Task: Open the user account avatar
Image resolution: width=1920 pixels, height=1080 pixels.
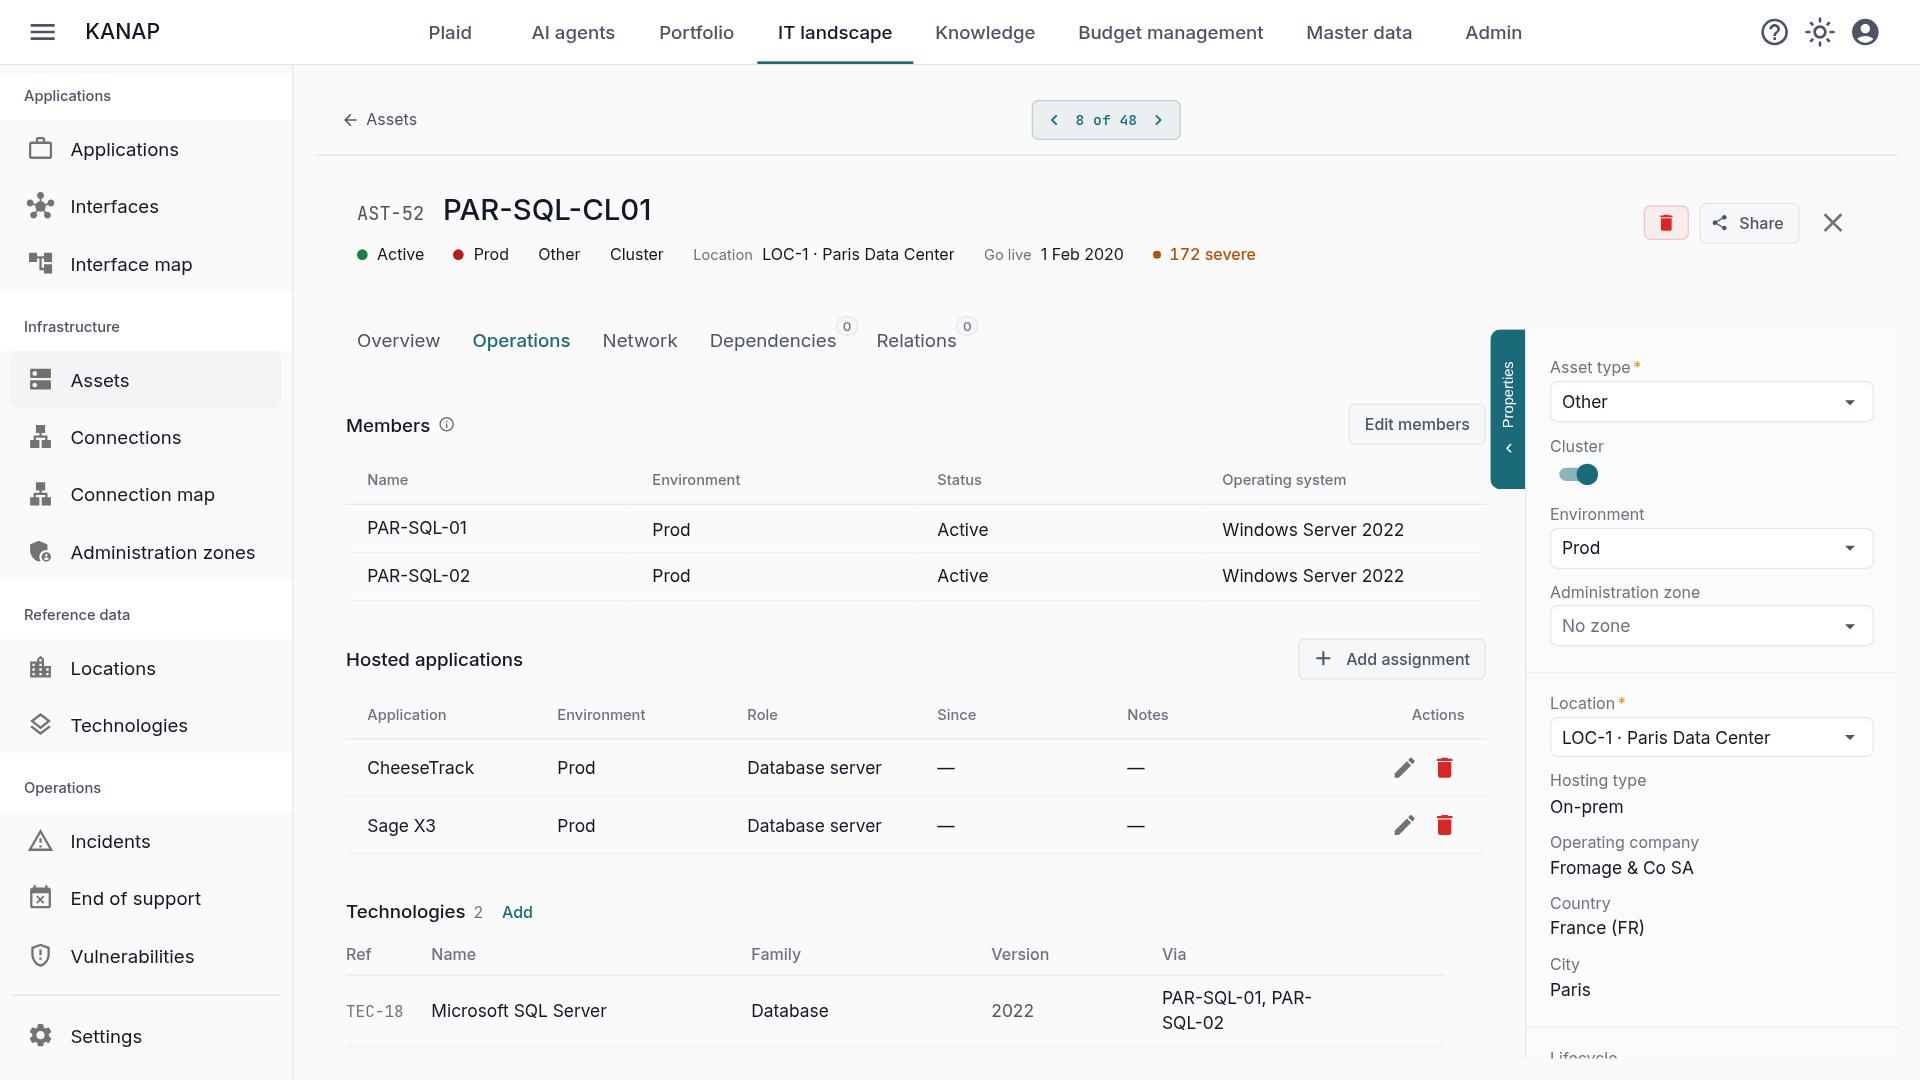Action: (1865, 32)
